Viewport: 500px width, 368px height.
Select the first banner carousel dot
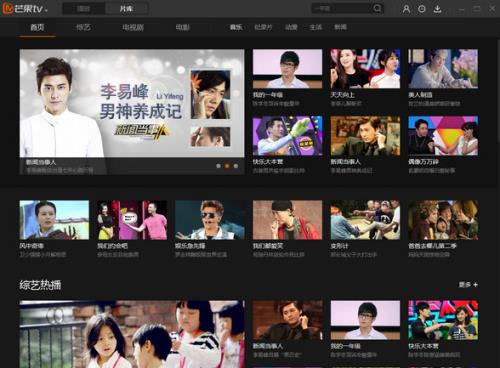point(218,166)
